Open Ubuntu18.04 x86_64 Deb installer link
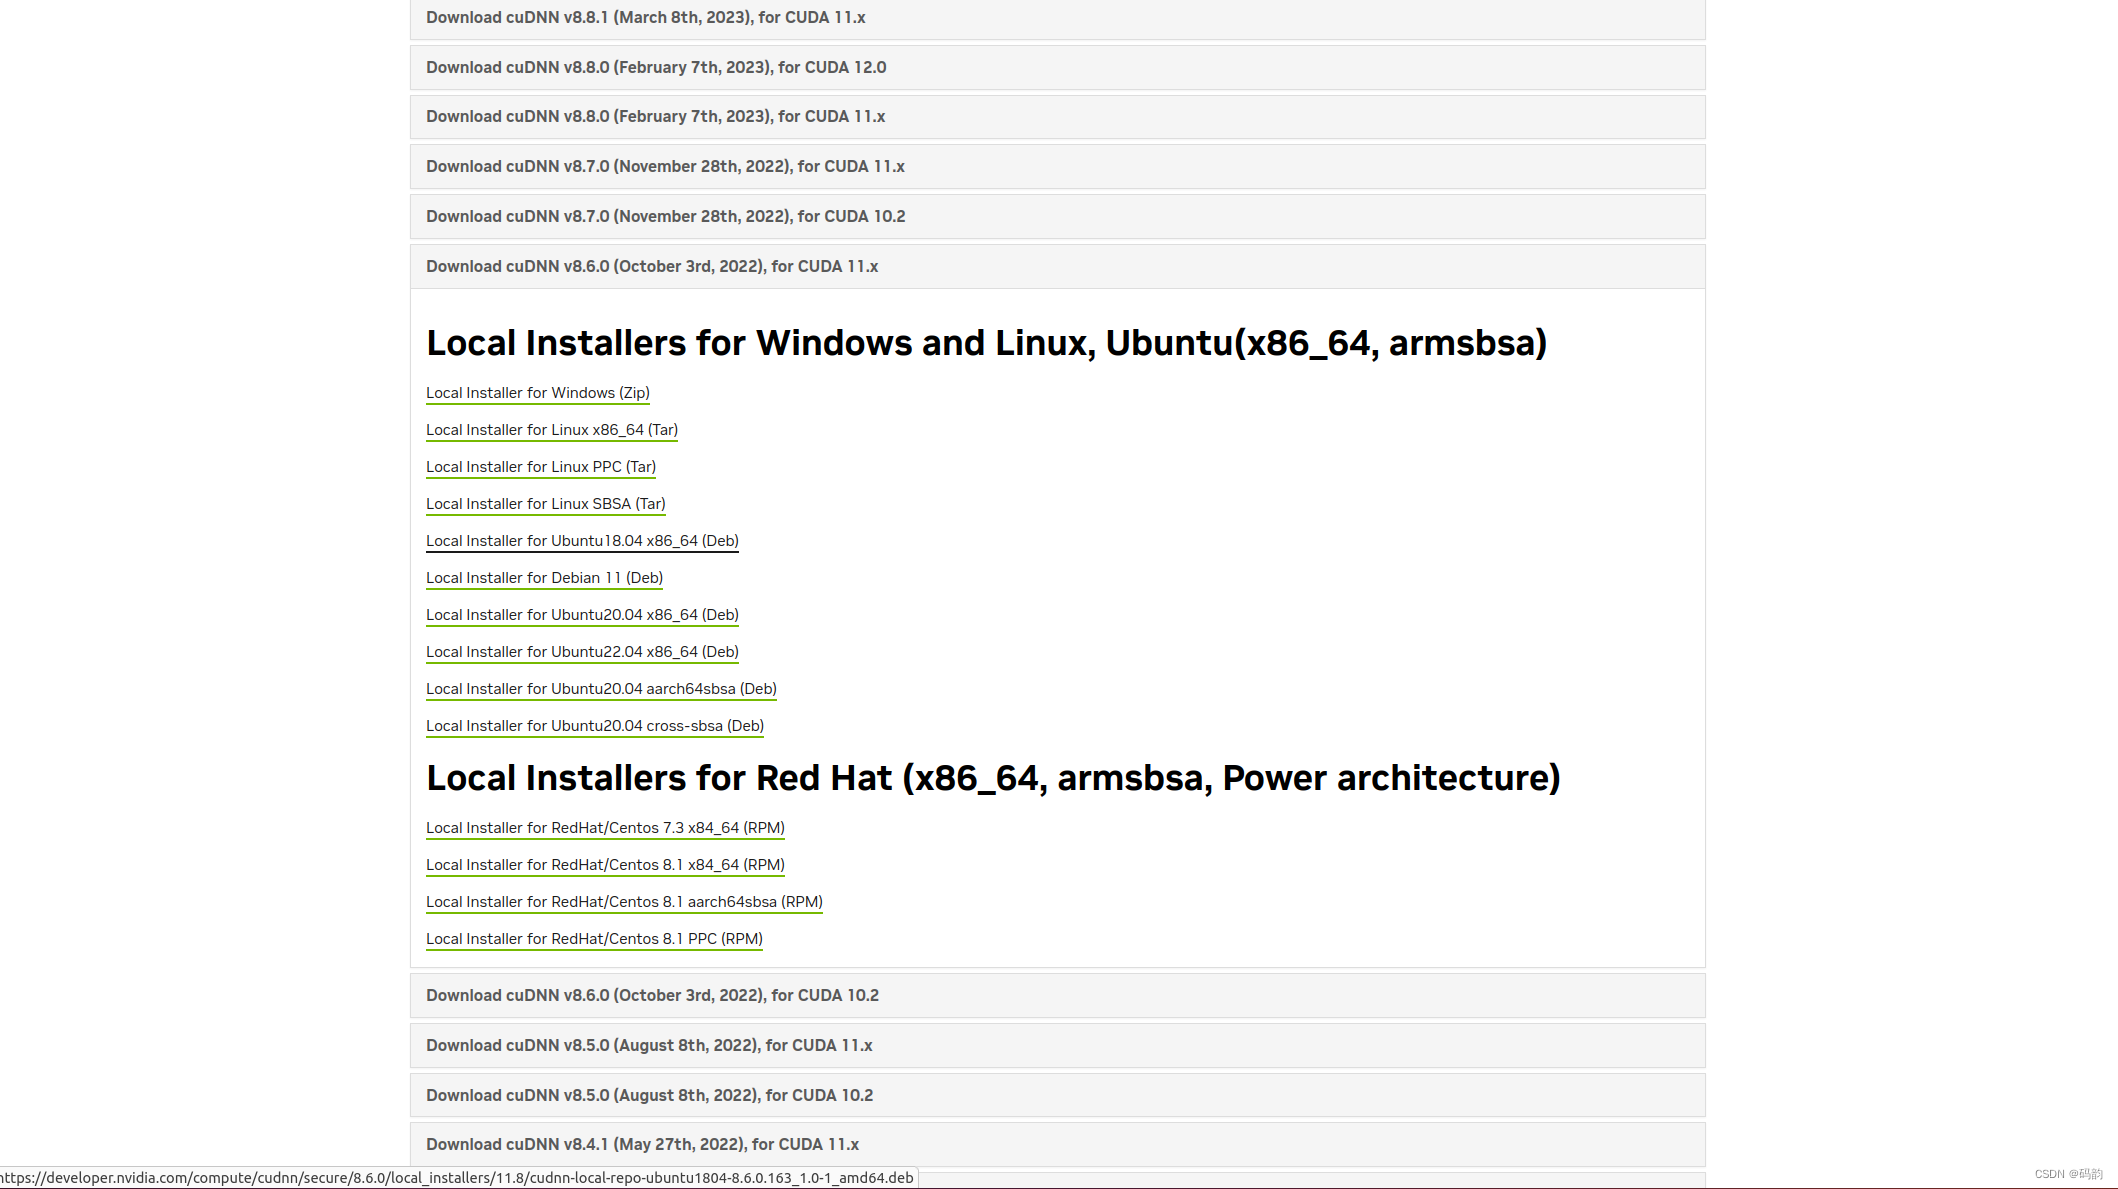Screen dimensions: 2118x1189 tap(582, 541)
